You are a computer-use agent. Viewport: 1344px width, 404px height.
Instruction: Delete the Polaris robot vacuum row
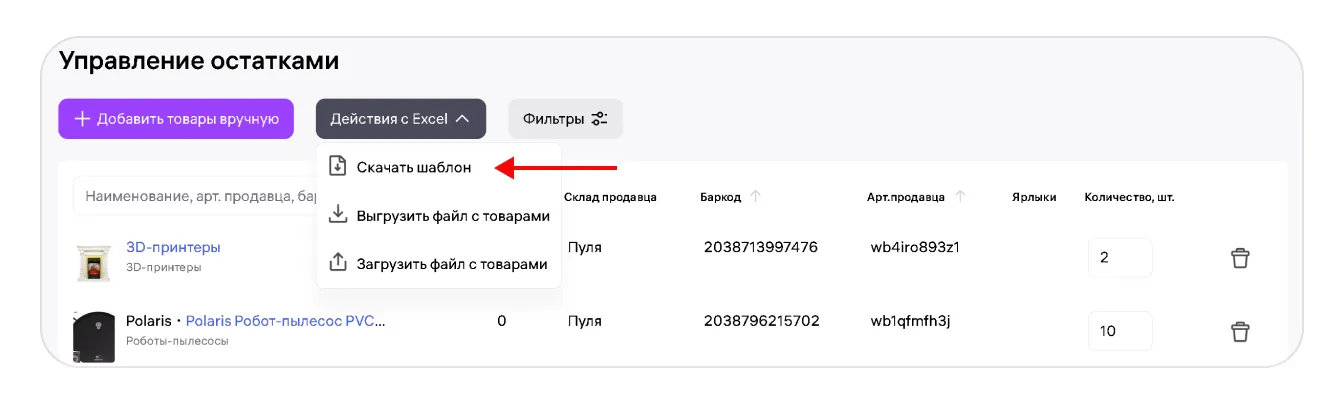point(1240,331)
